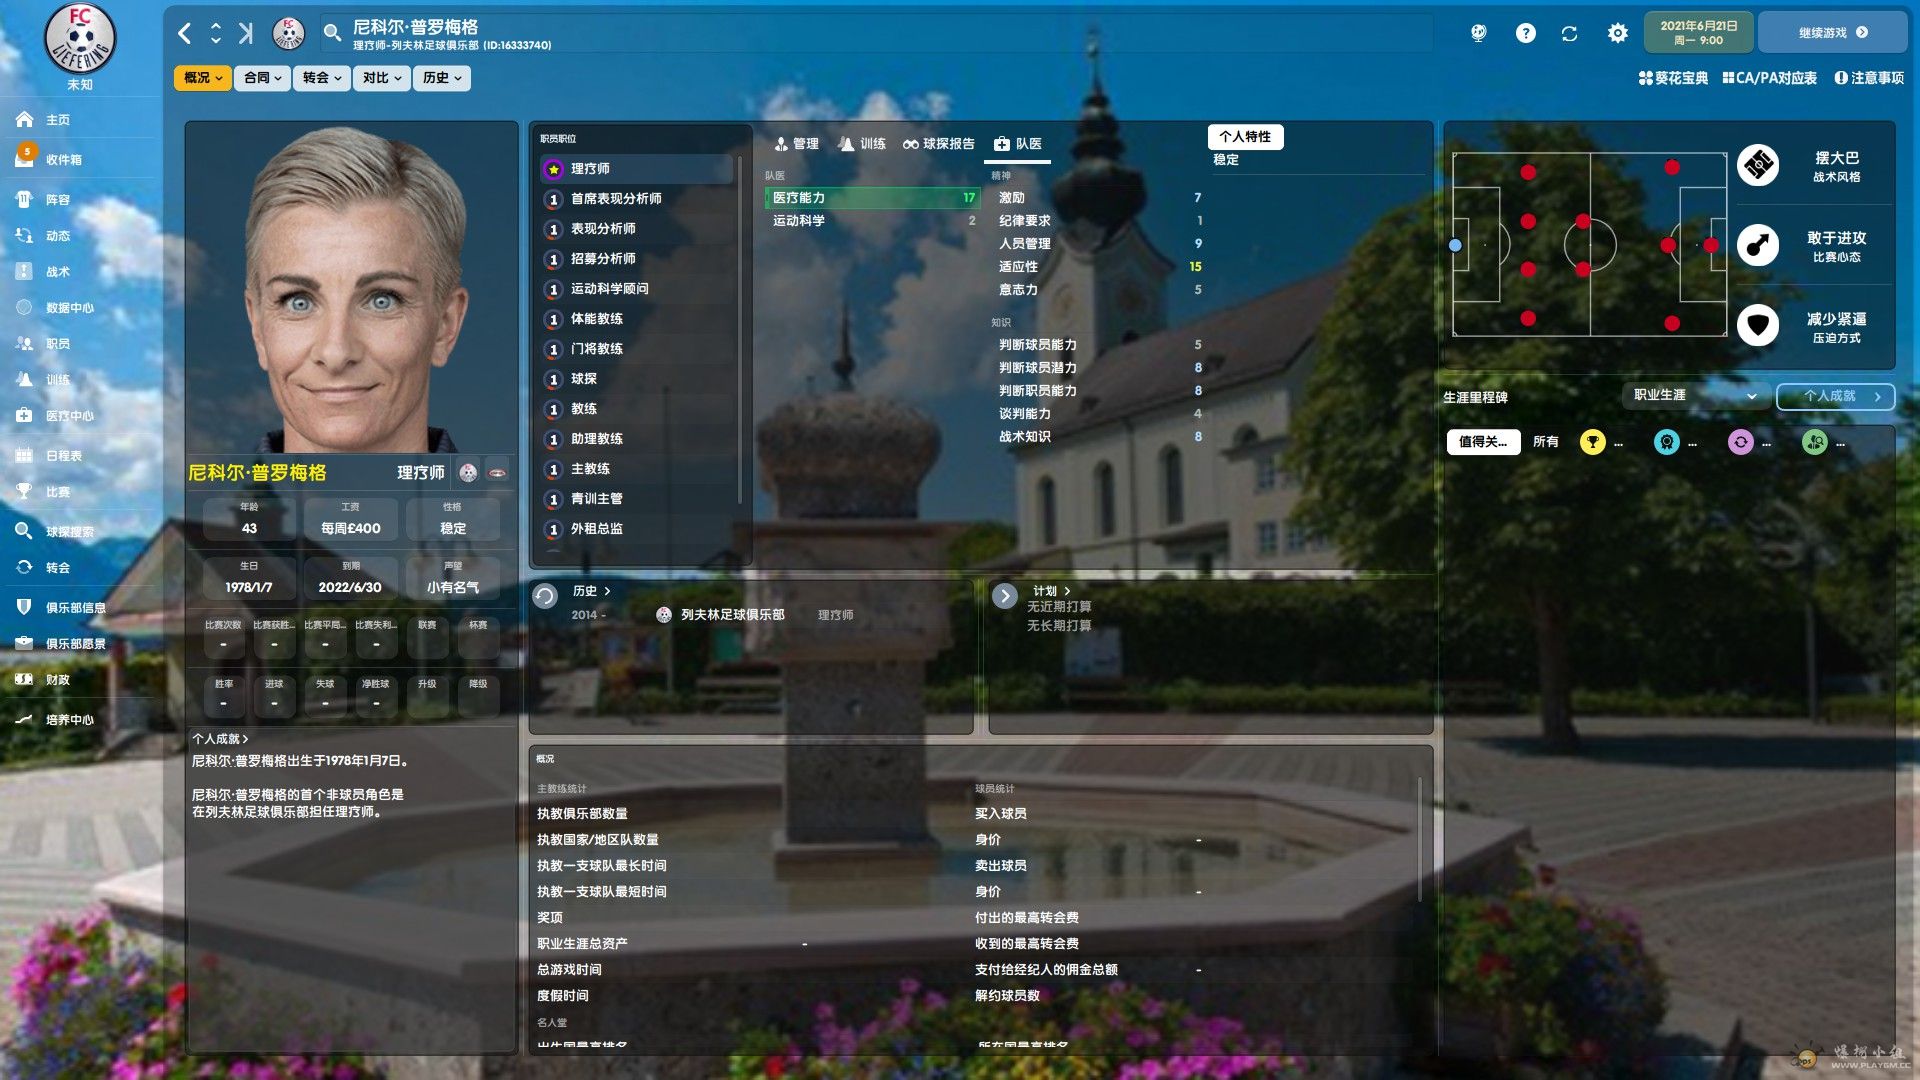Switch to the 训练 attributes tab

click(x=862, y=144)
